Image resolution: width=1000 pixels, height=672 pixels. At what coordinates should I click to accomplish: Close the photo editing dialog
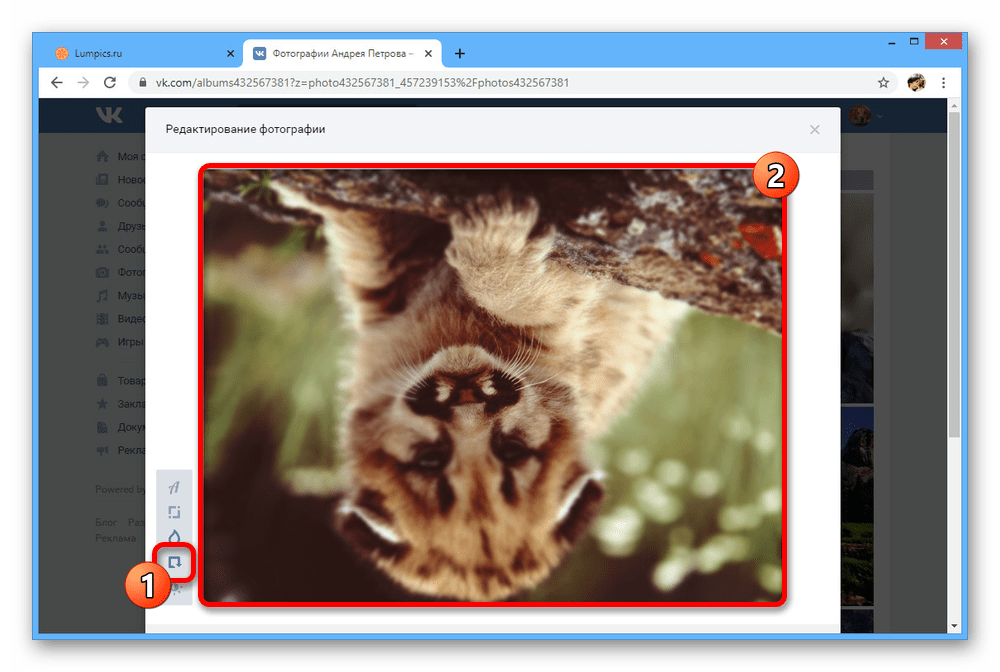point(814,129)
